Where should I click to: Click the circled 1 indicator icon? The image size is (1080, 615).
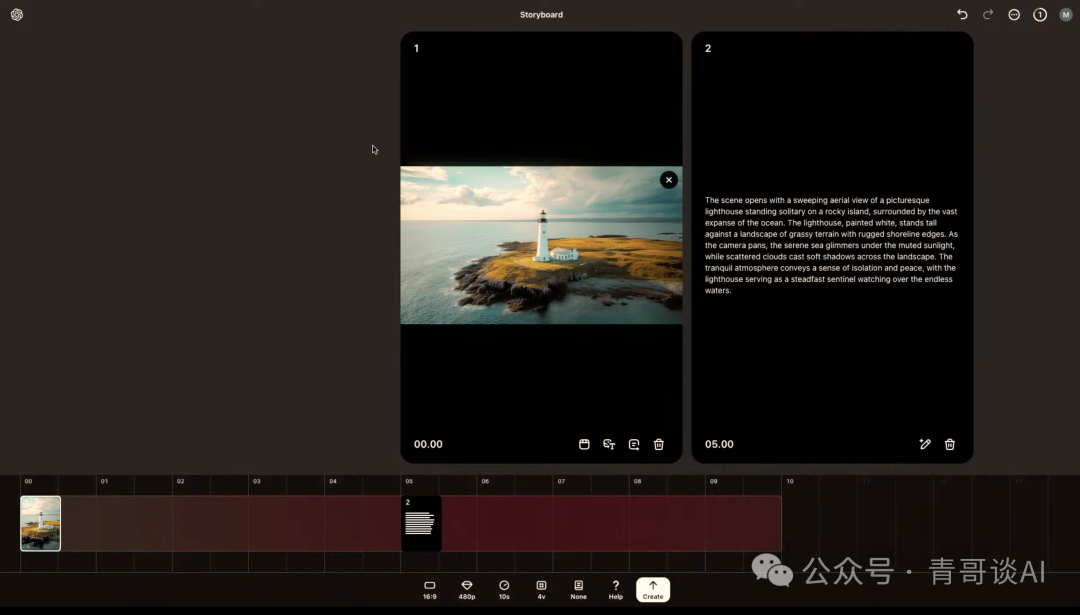1040,15
